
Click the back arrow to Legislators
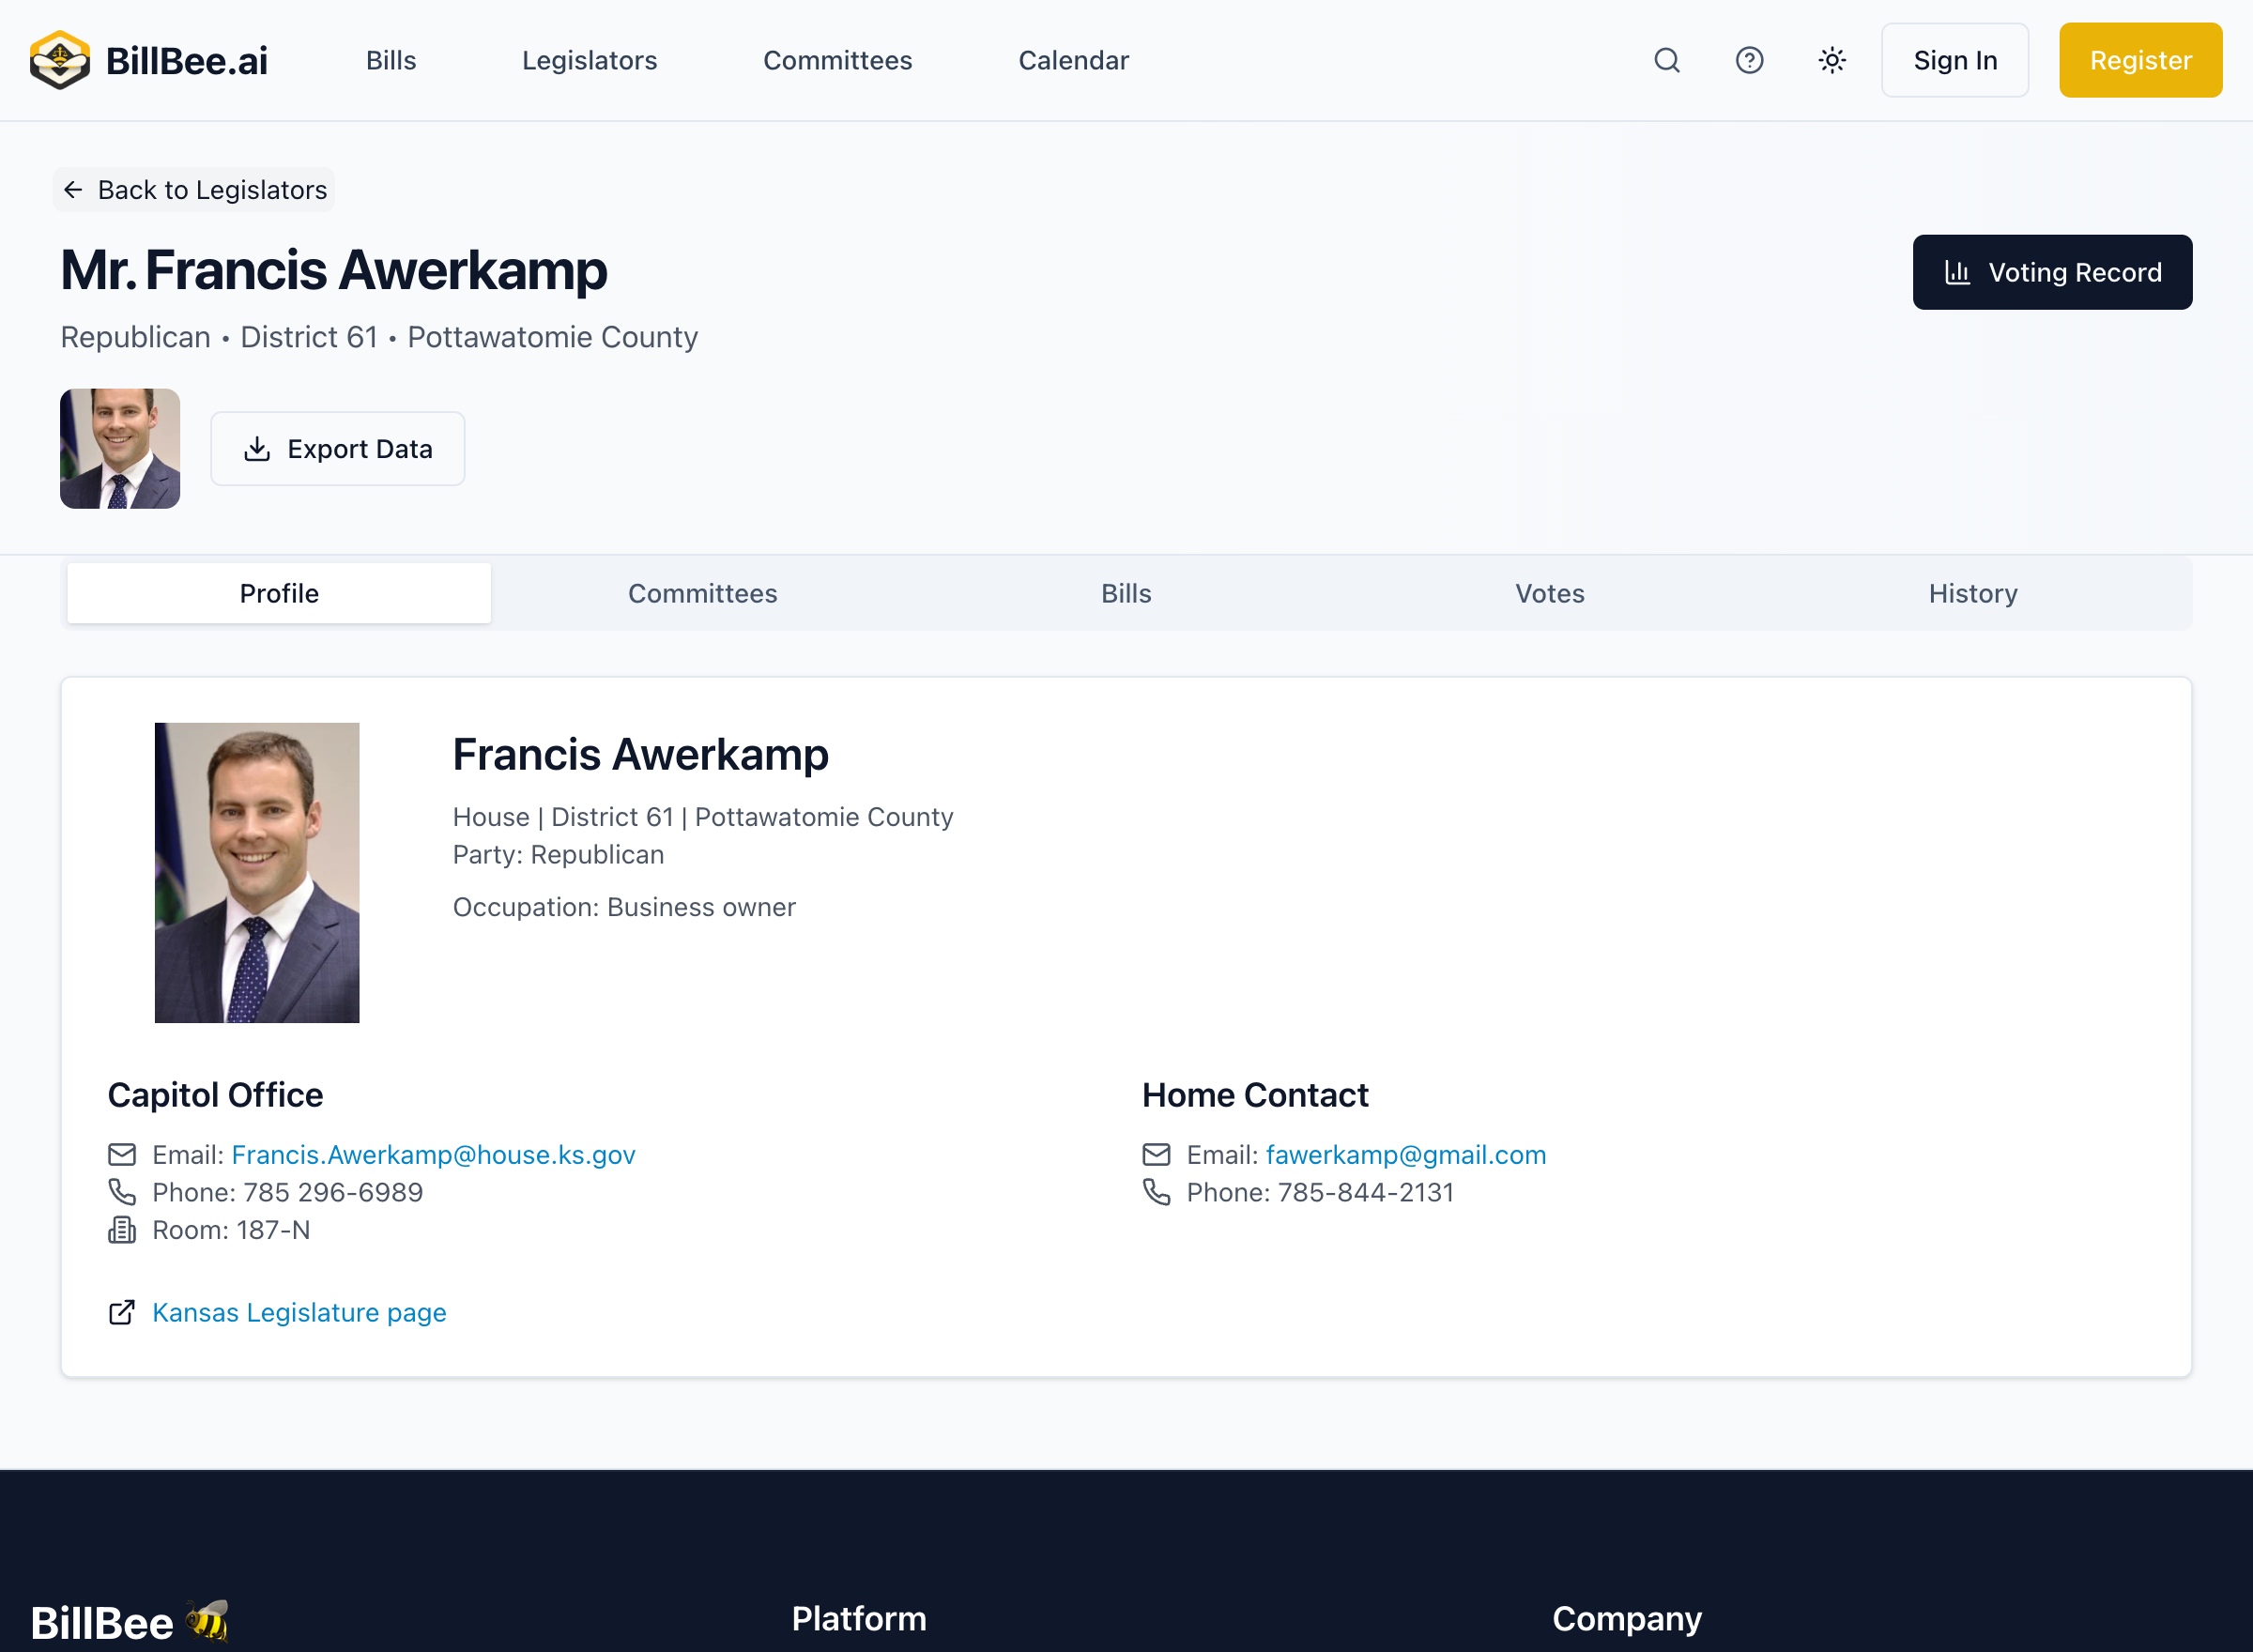tap(73, 189)
